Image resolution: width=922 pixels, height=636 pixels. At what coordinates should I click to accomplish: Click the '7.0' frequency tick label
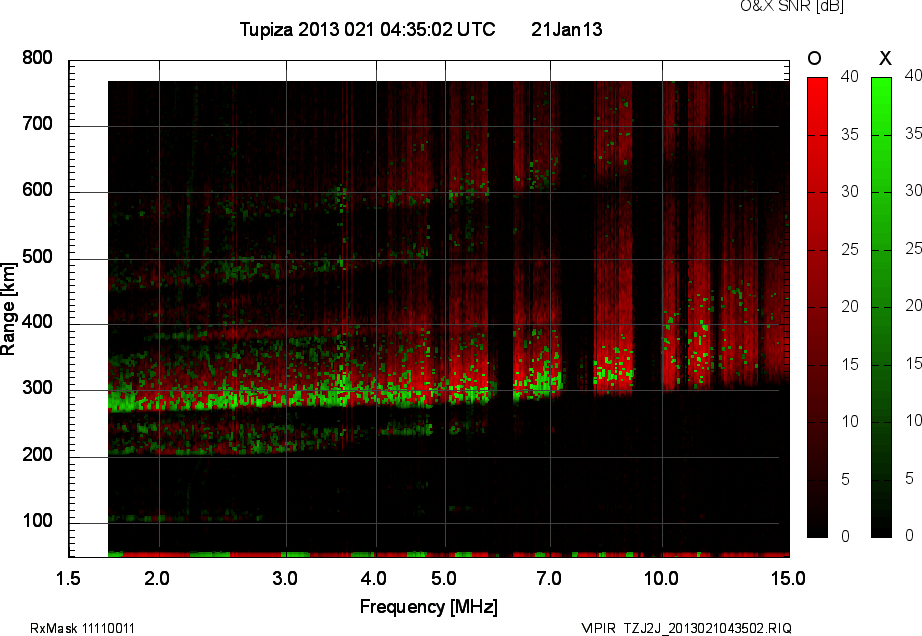pos(549,578)
